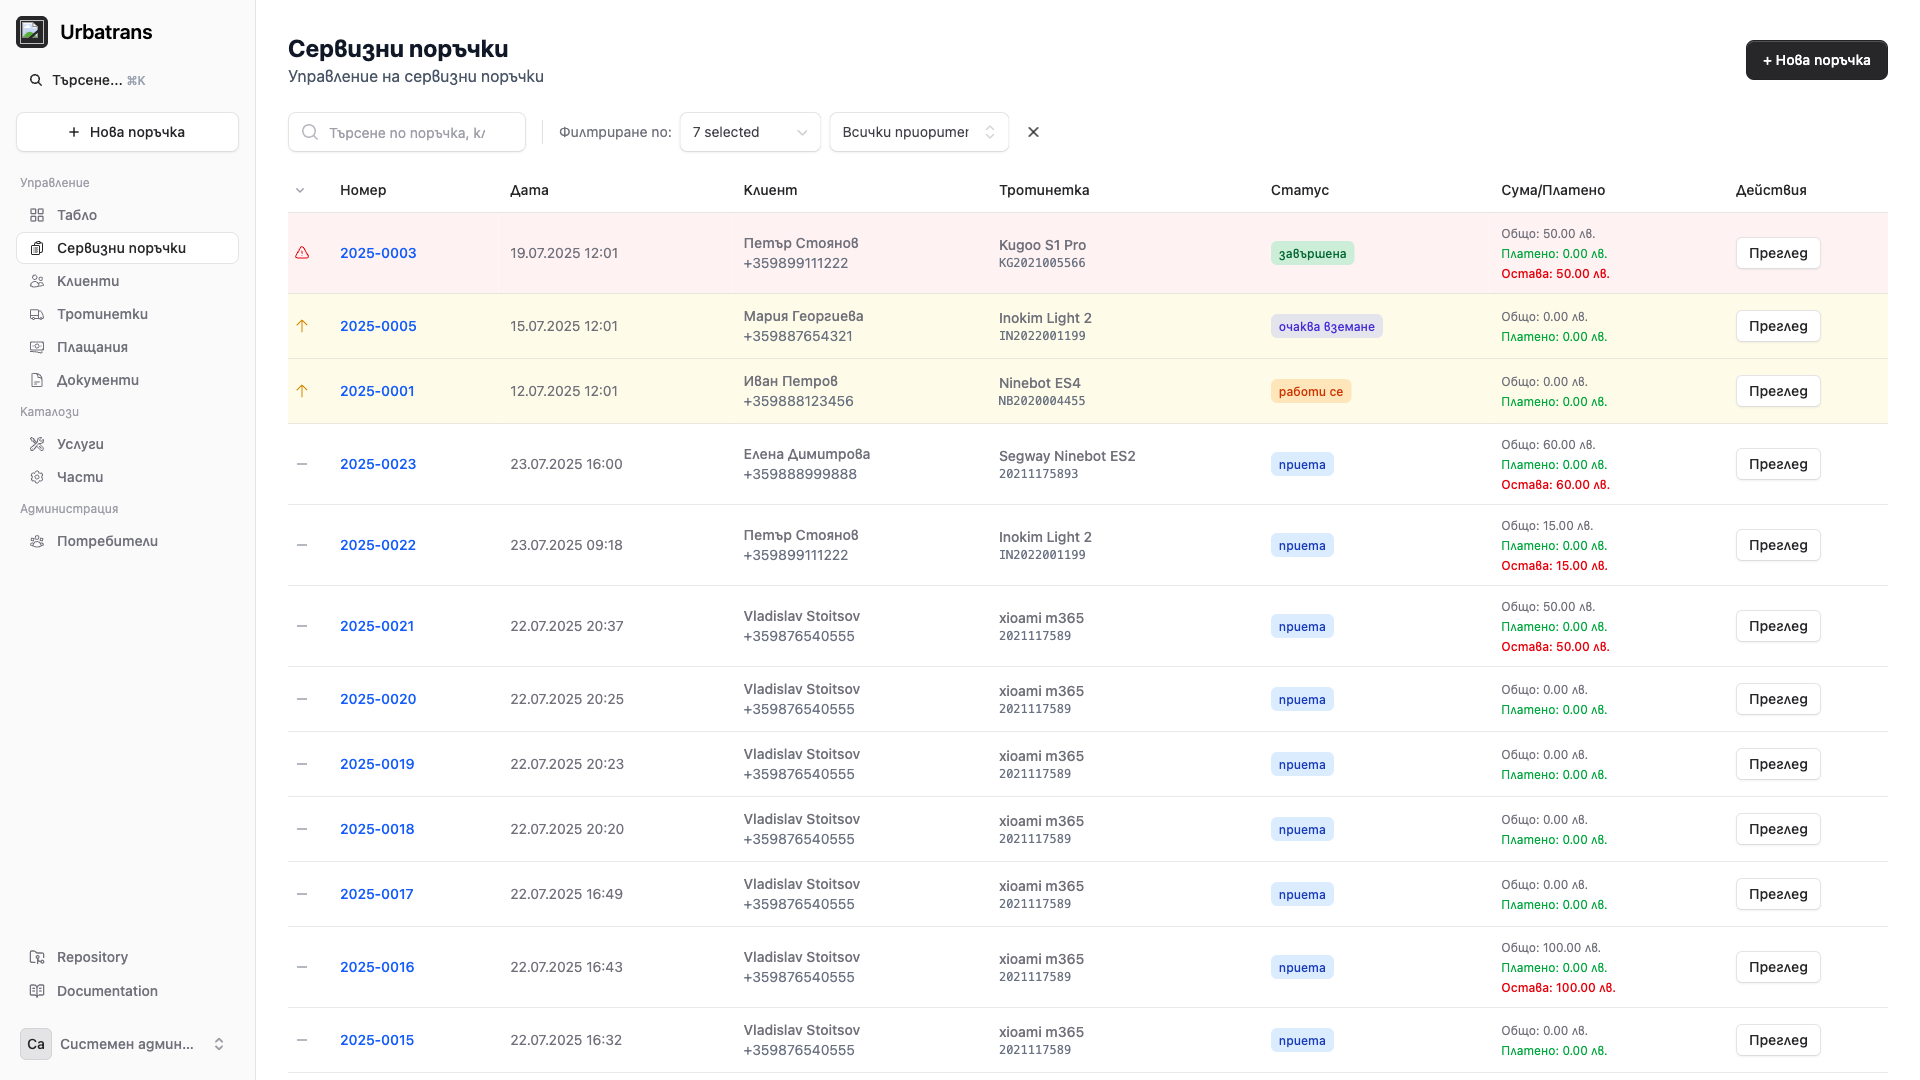Open the Документи documents icon
This screenshot has height=1080, width=1920.
click(37, 380)
